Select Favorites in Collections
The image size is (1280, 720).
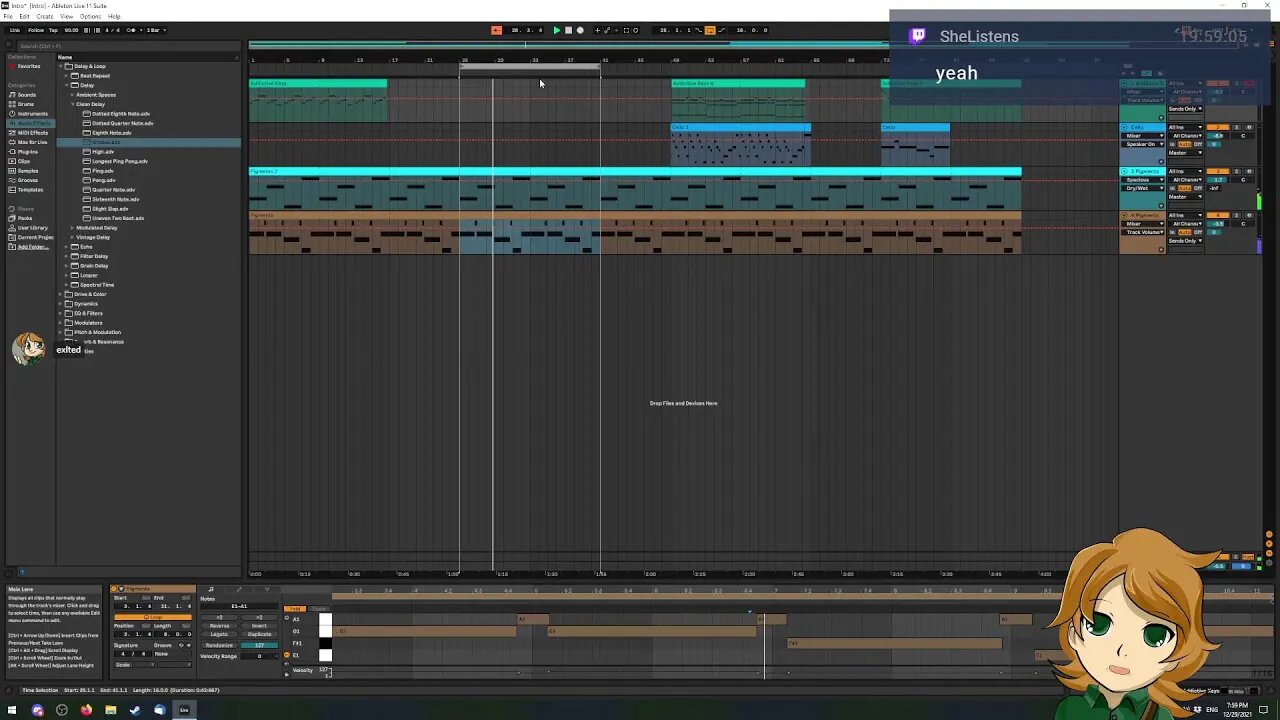(28, 66)
